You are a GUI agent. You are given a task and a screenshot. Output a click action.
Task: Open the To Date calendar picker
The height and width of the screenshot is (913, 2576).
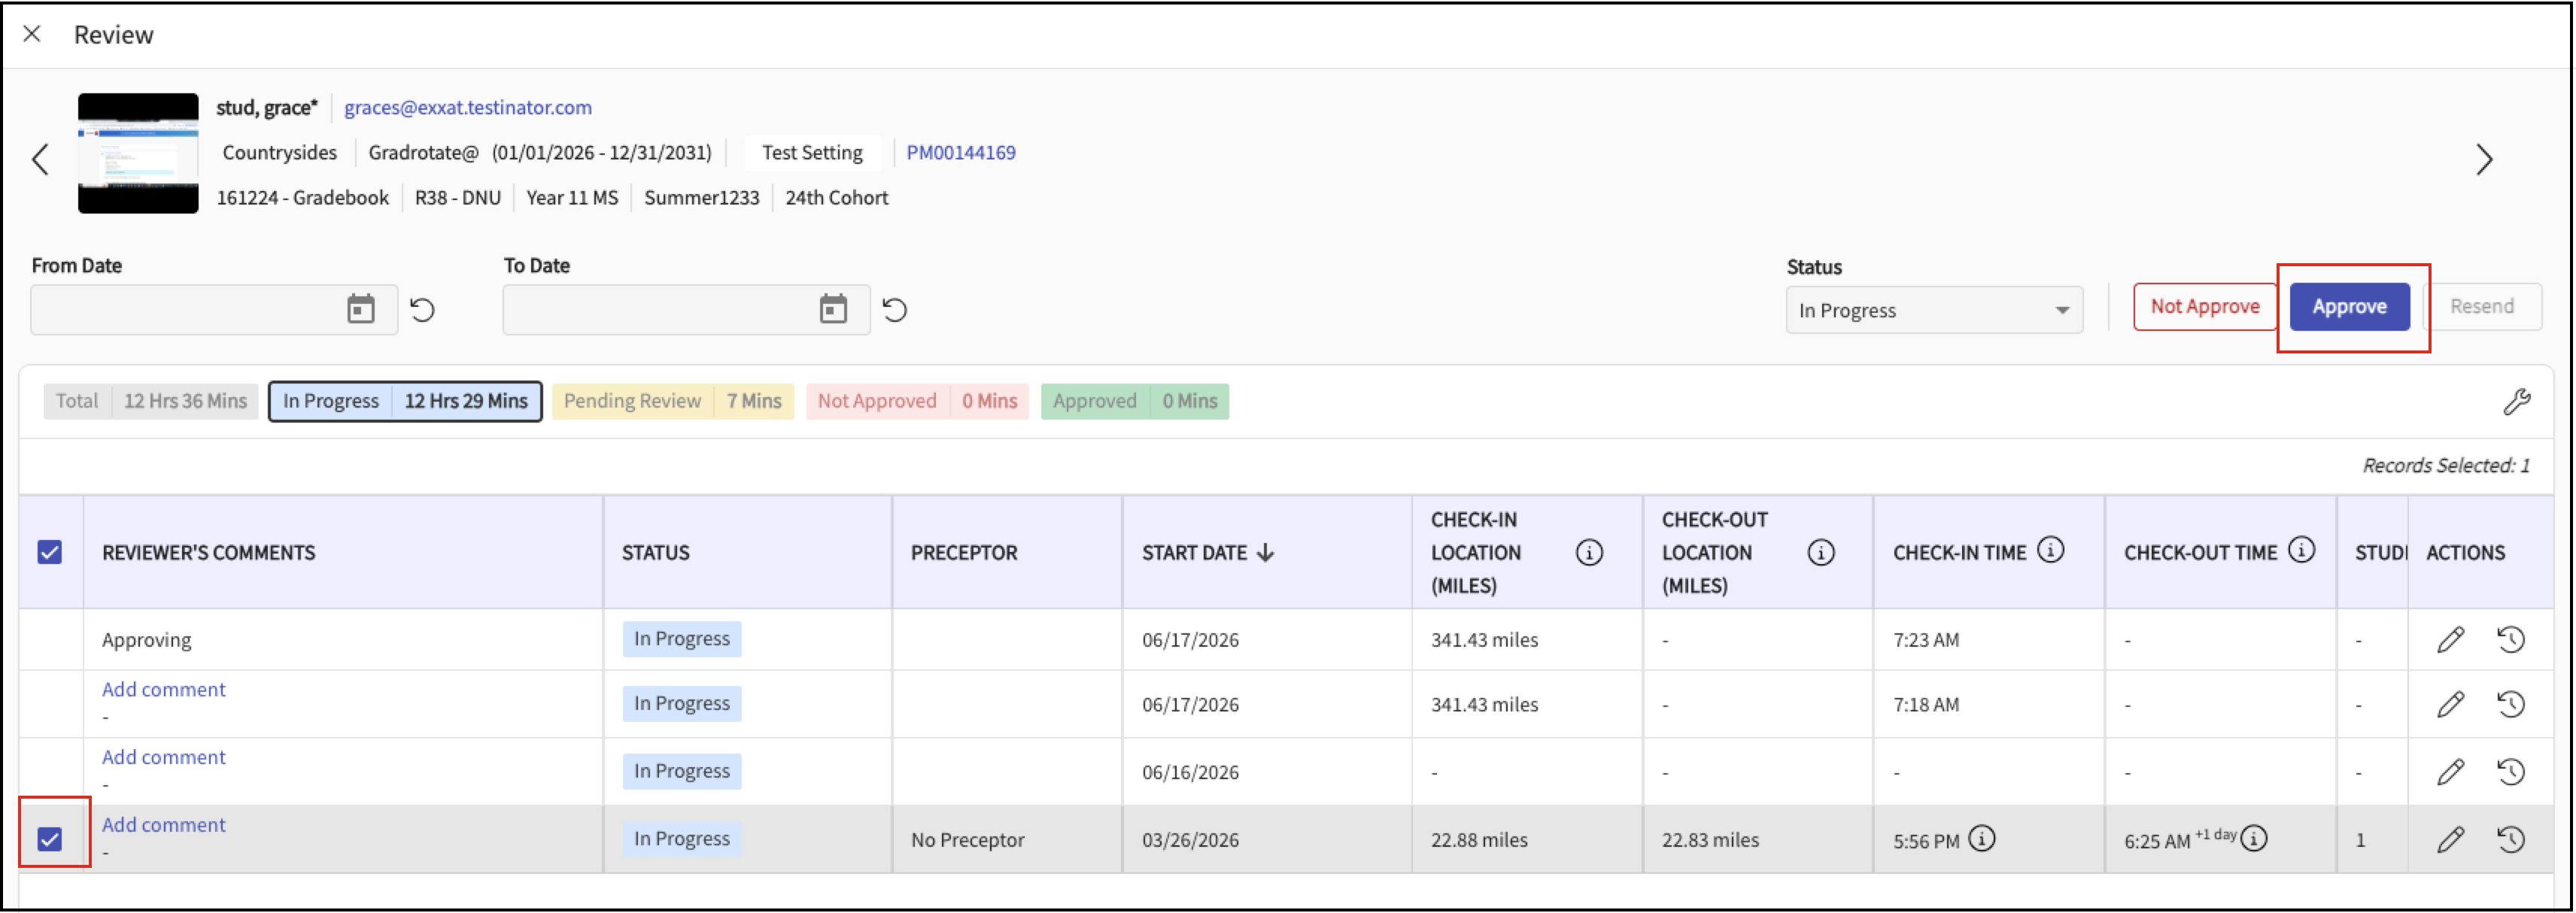click(833, 310)
